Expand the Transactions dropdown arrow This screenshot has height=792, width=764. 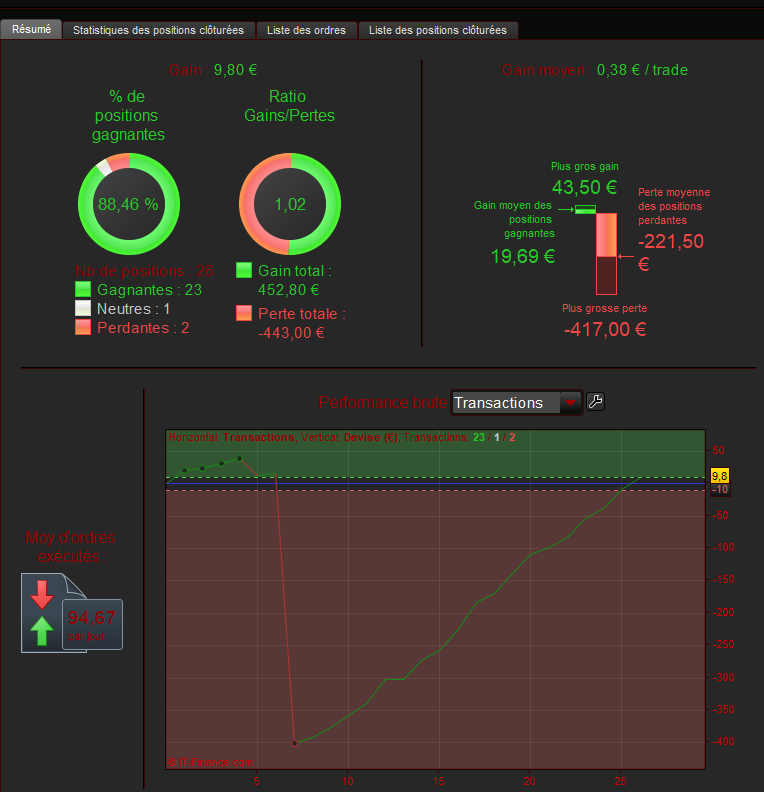tap(571, 403)
